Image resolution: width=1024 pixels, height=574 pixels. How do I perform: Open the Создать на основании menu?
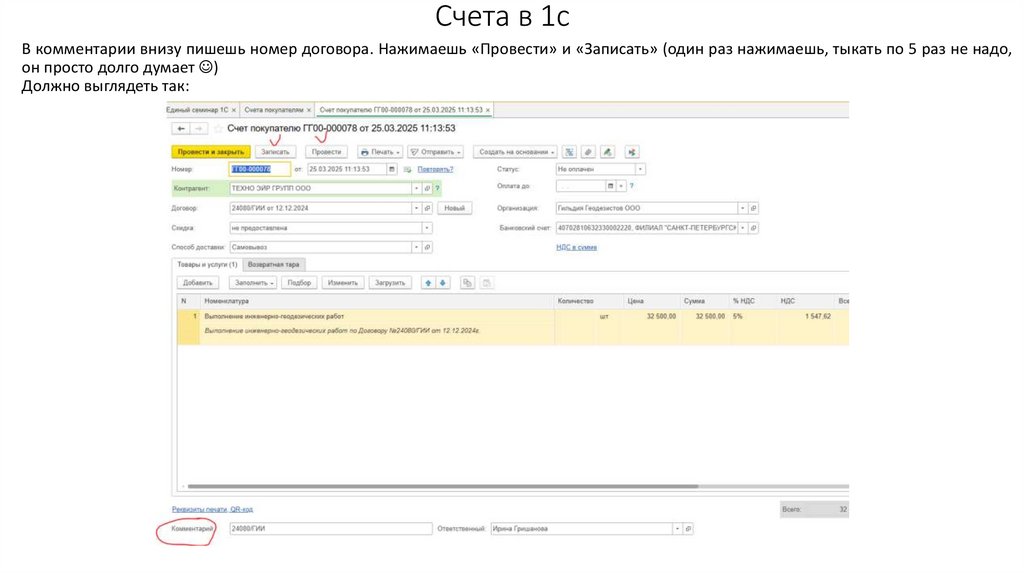pos(516,152)
